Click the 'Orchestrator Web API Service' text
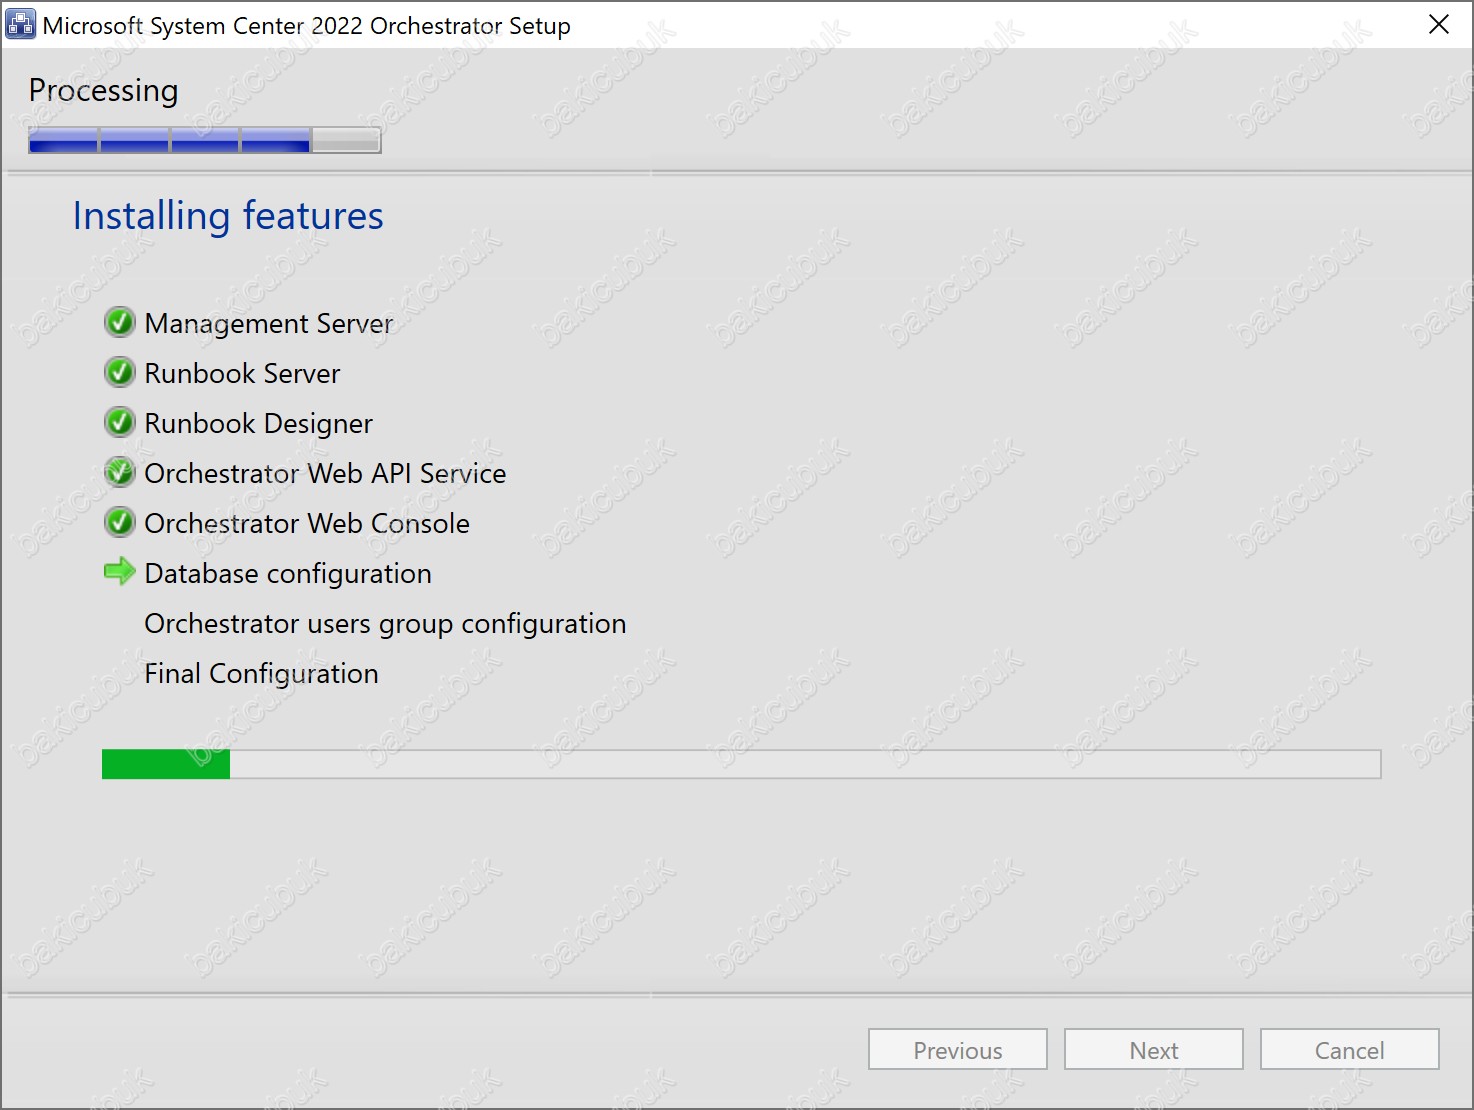Image resolution: width=1474 pixels, height=1110 pixels. coord(326,473)
